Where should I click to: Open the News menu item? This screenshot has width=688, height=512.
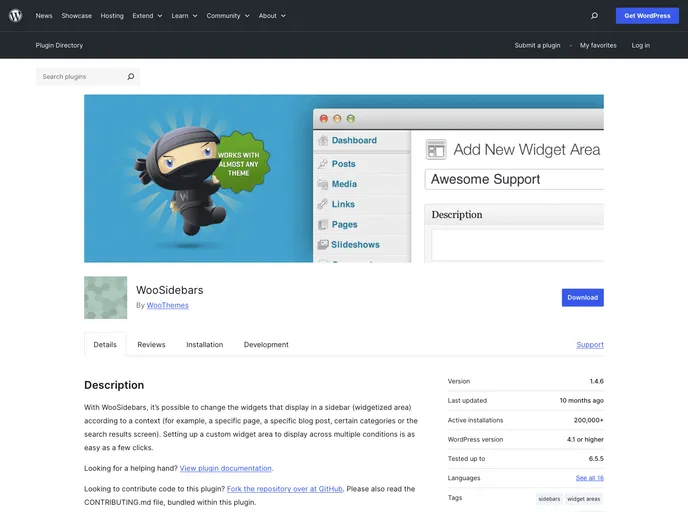click(44, 16)
